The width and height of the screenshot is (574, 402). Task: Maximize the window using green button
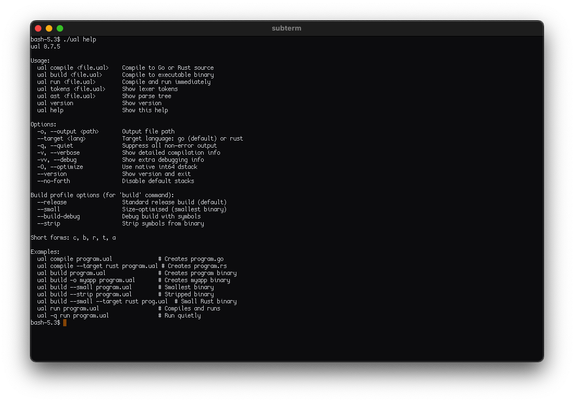(60, 28)
